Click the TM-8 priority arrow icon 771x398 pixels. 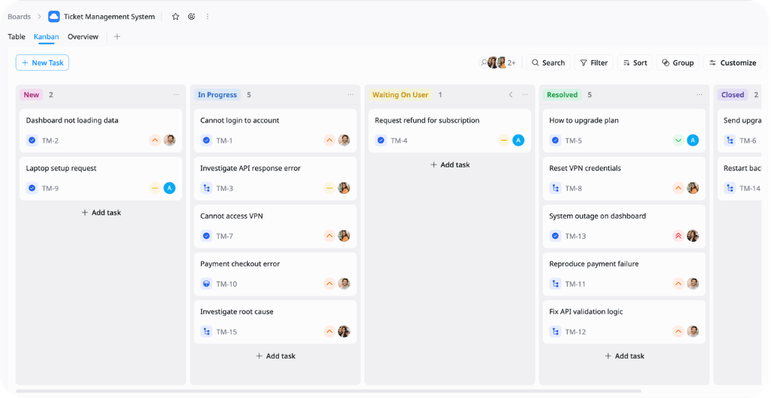[678, 188]
